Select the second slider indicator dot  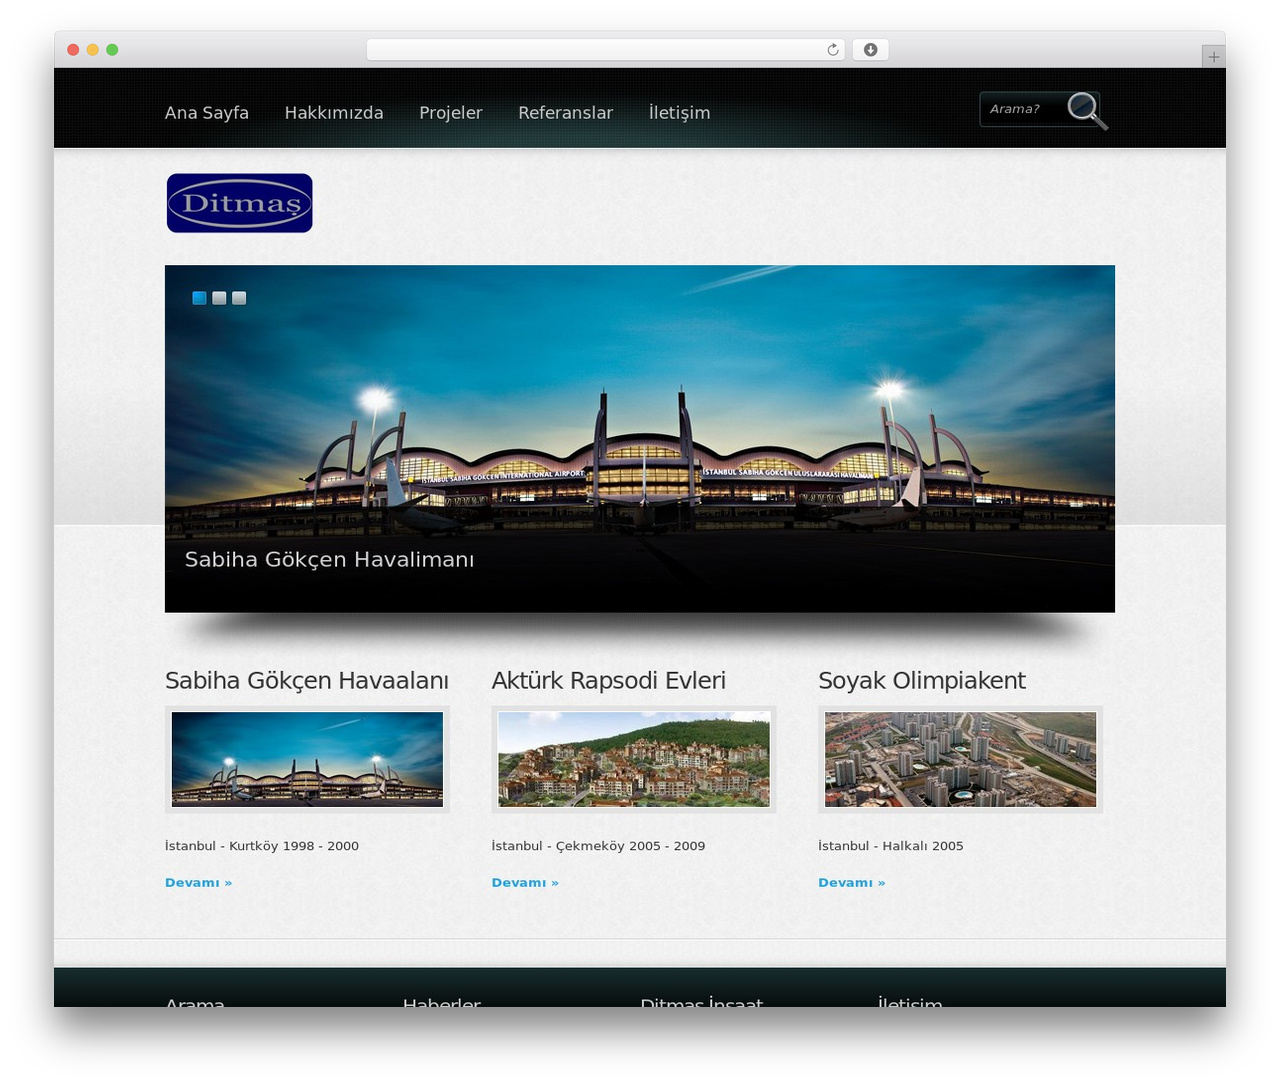(x=219, y=298)
